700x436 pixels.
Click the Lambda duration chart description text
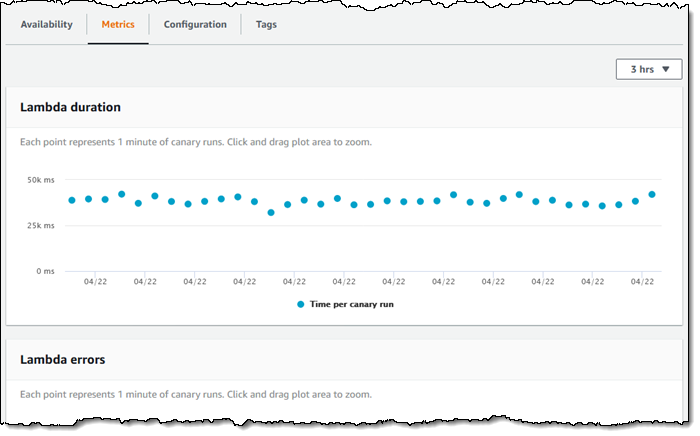coord(195,142)
